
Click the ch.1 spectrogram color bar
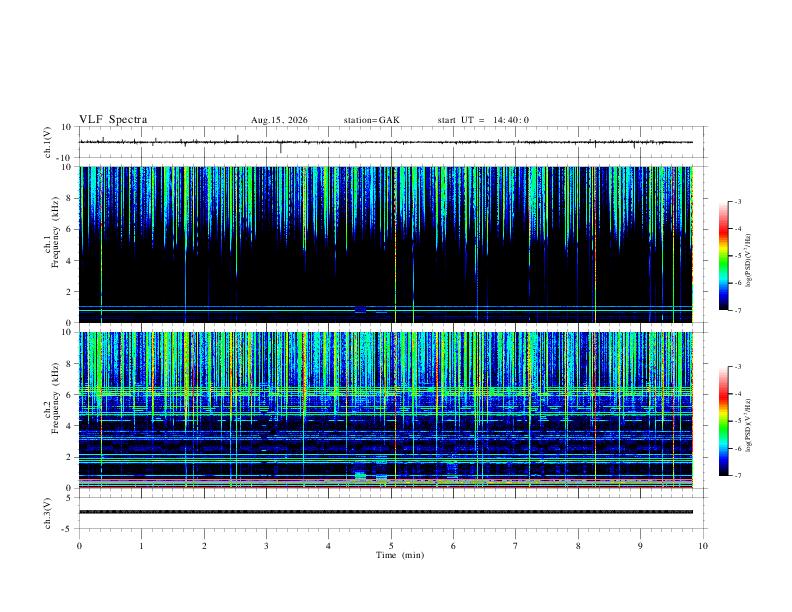point(724,256)
